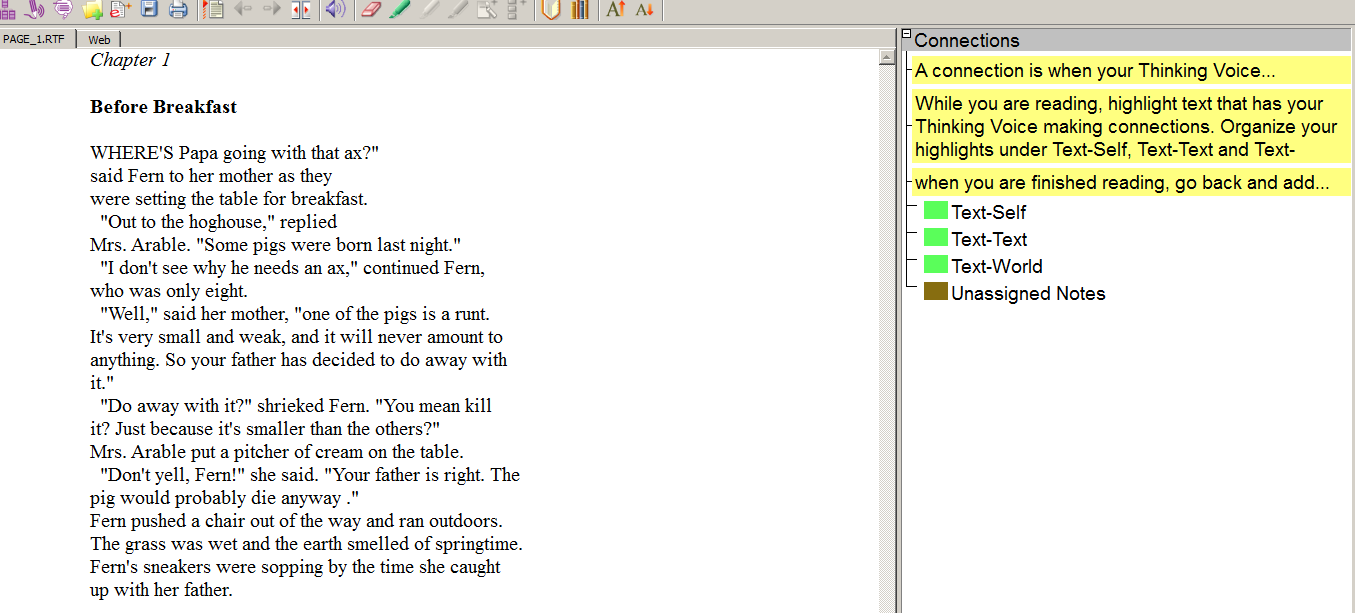Click the 'Chapter 1' italic heading
Screen dimensions: 1355x613
pos(130,60)
